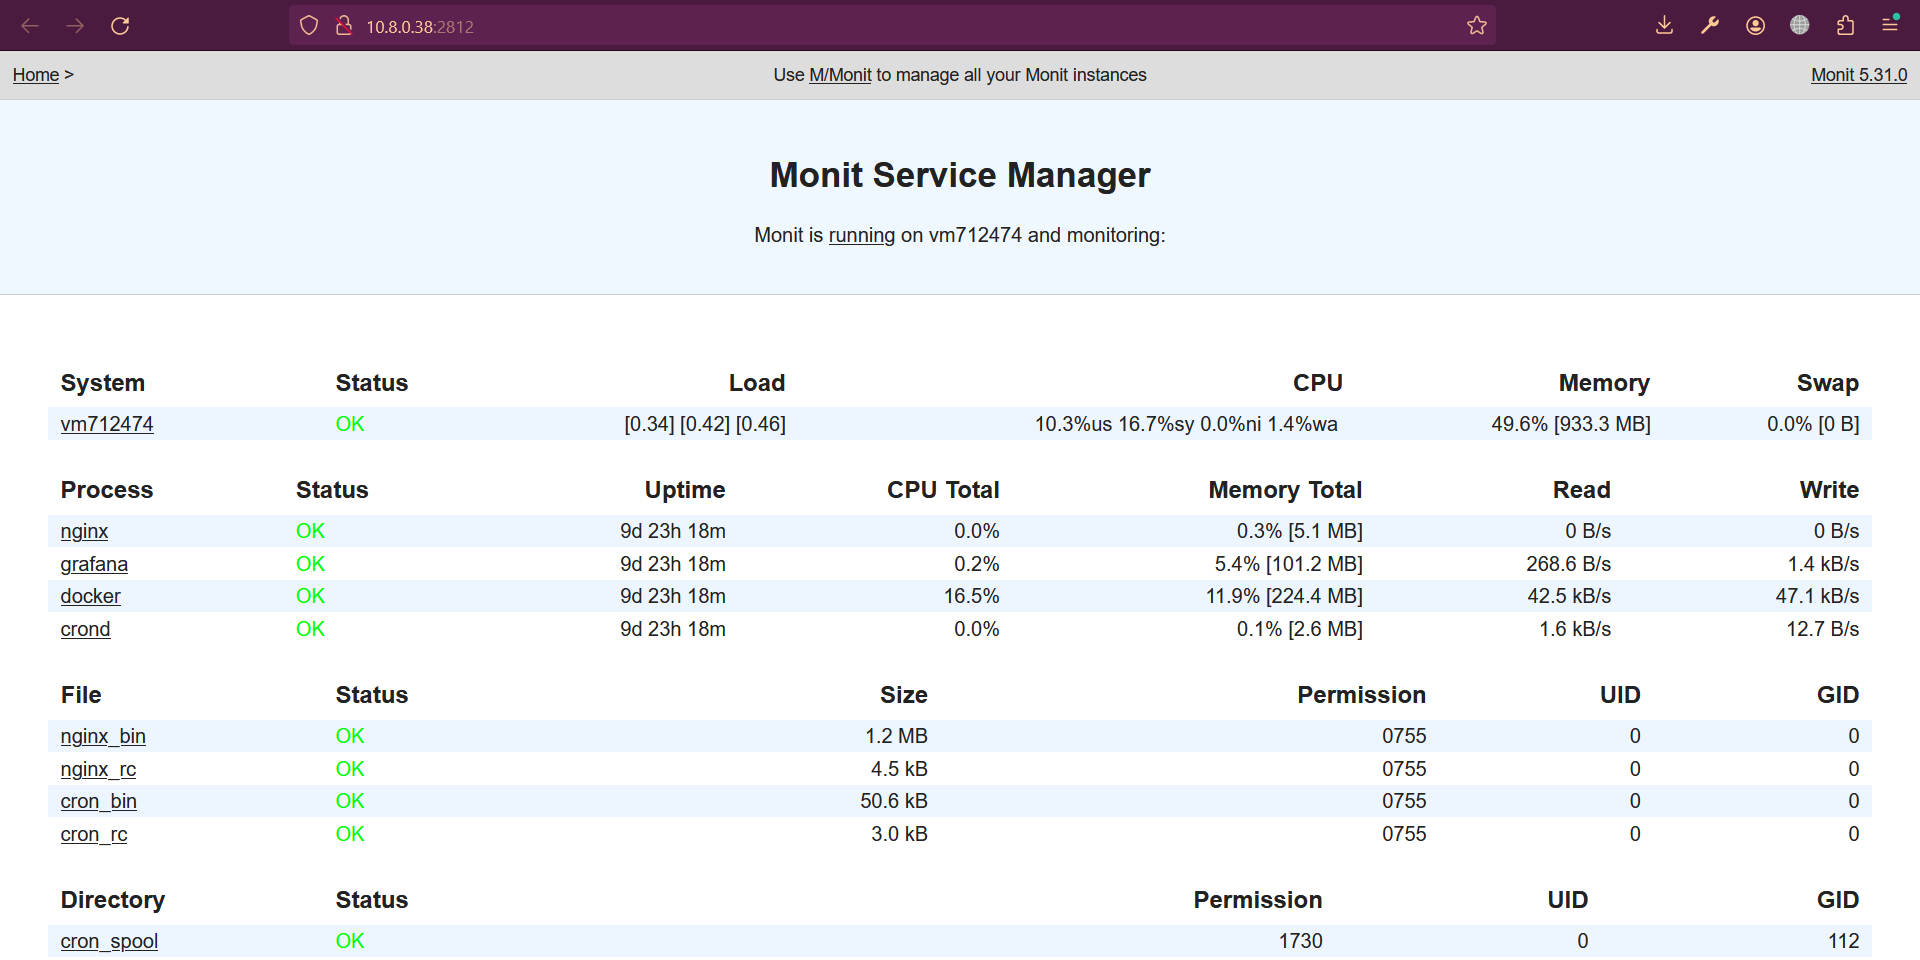Click the globe toolbar icon
Screen dimensions: 1920x960
click(x=1800, y=26)
